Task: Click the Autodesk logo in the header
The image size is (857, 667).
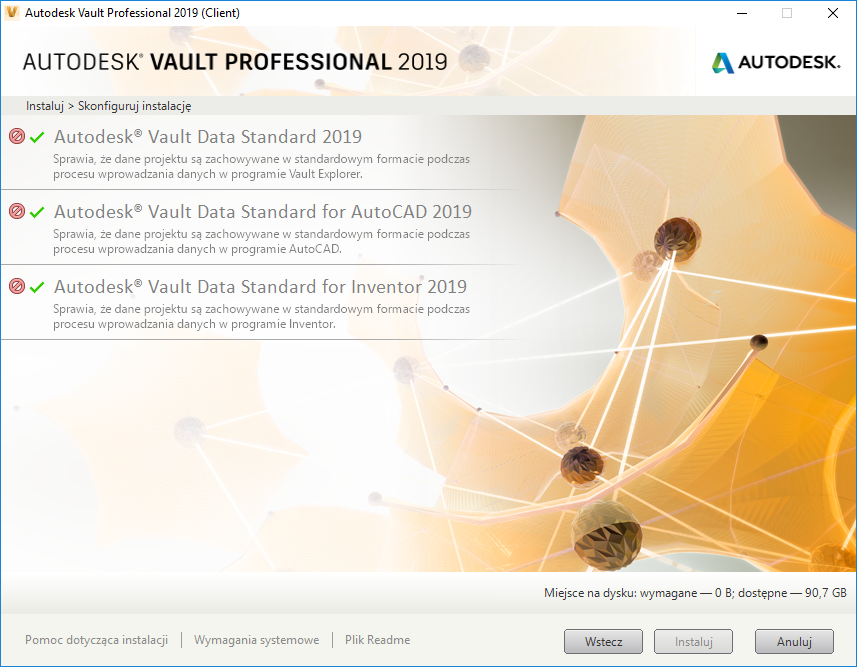Action: 776,62
